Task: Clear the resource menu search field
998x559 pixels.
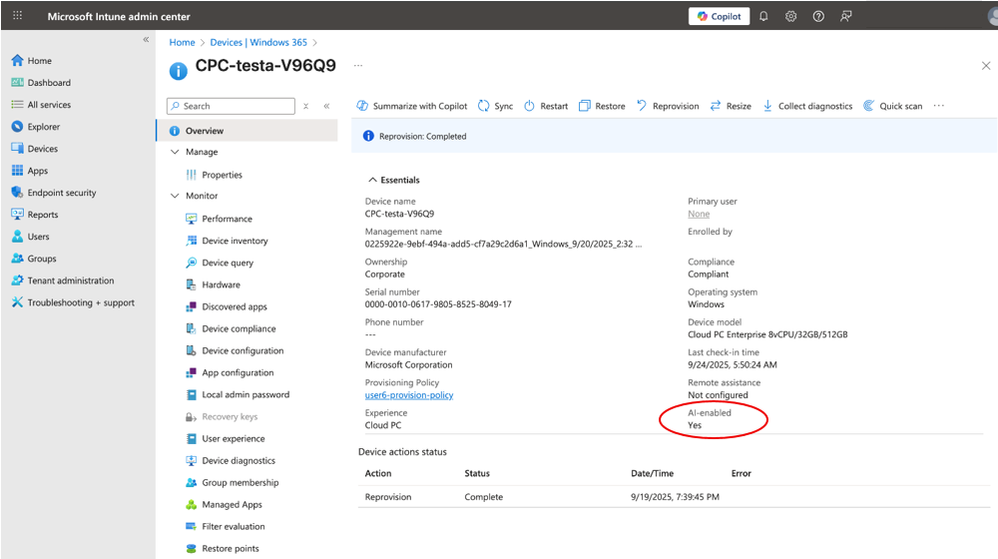Action: point(306,106)
